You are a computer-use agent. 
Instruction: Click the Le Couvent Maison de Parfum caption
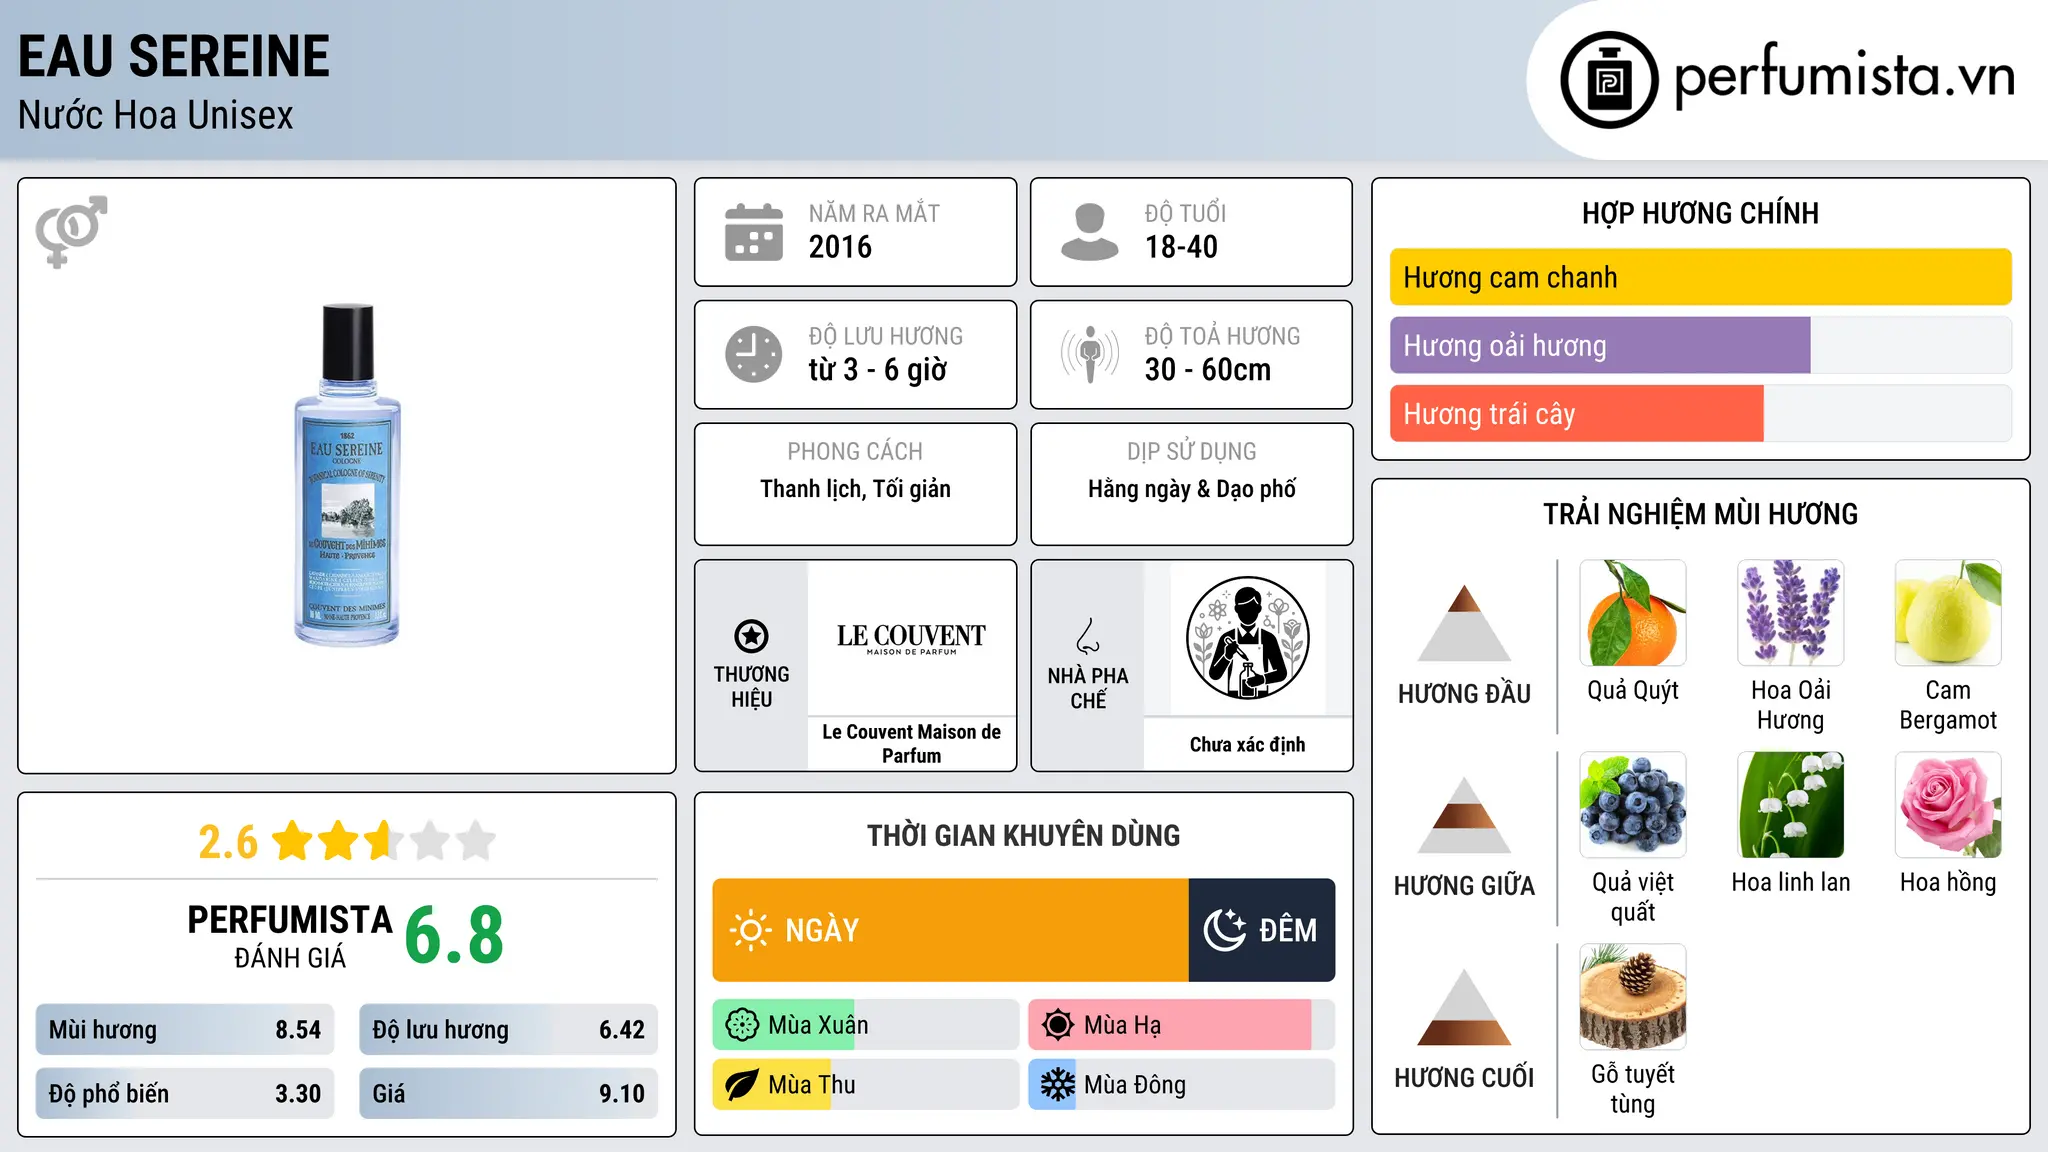(911, 744)
